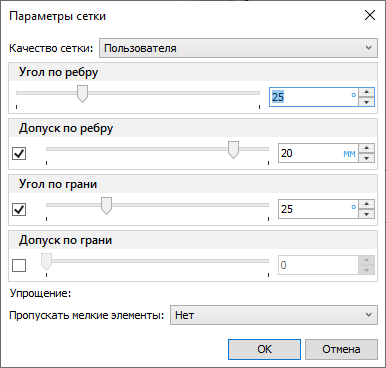Click the Угол по грани value field
Image resolution: width=386 pixels, height=368 pixels.
pyautogui.click(x=318, y=209)
